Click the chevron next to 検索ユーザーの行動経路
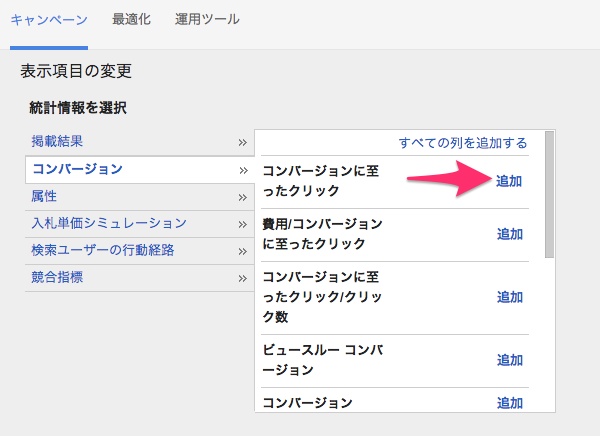Viewport: 600px width, 436px height. (x=242, y=251)
